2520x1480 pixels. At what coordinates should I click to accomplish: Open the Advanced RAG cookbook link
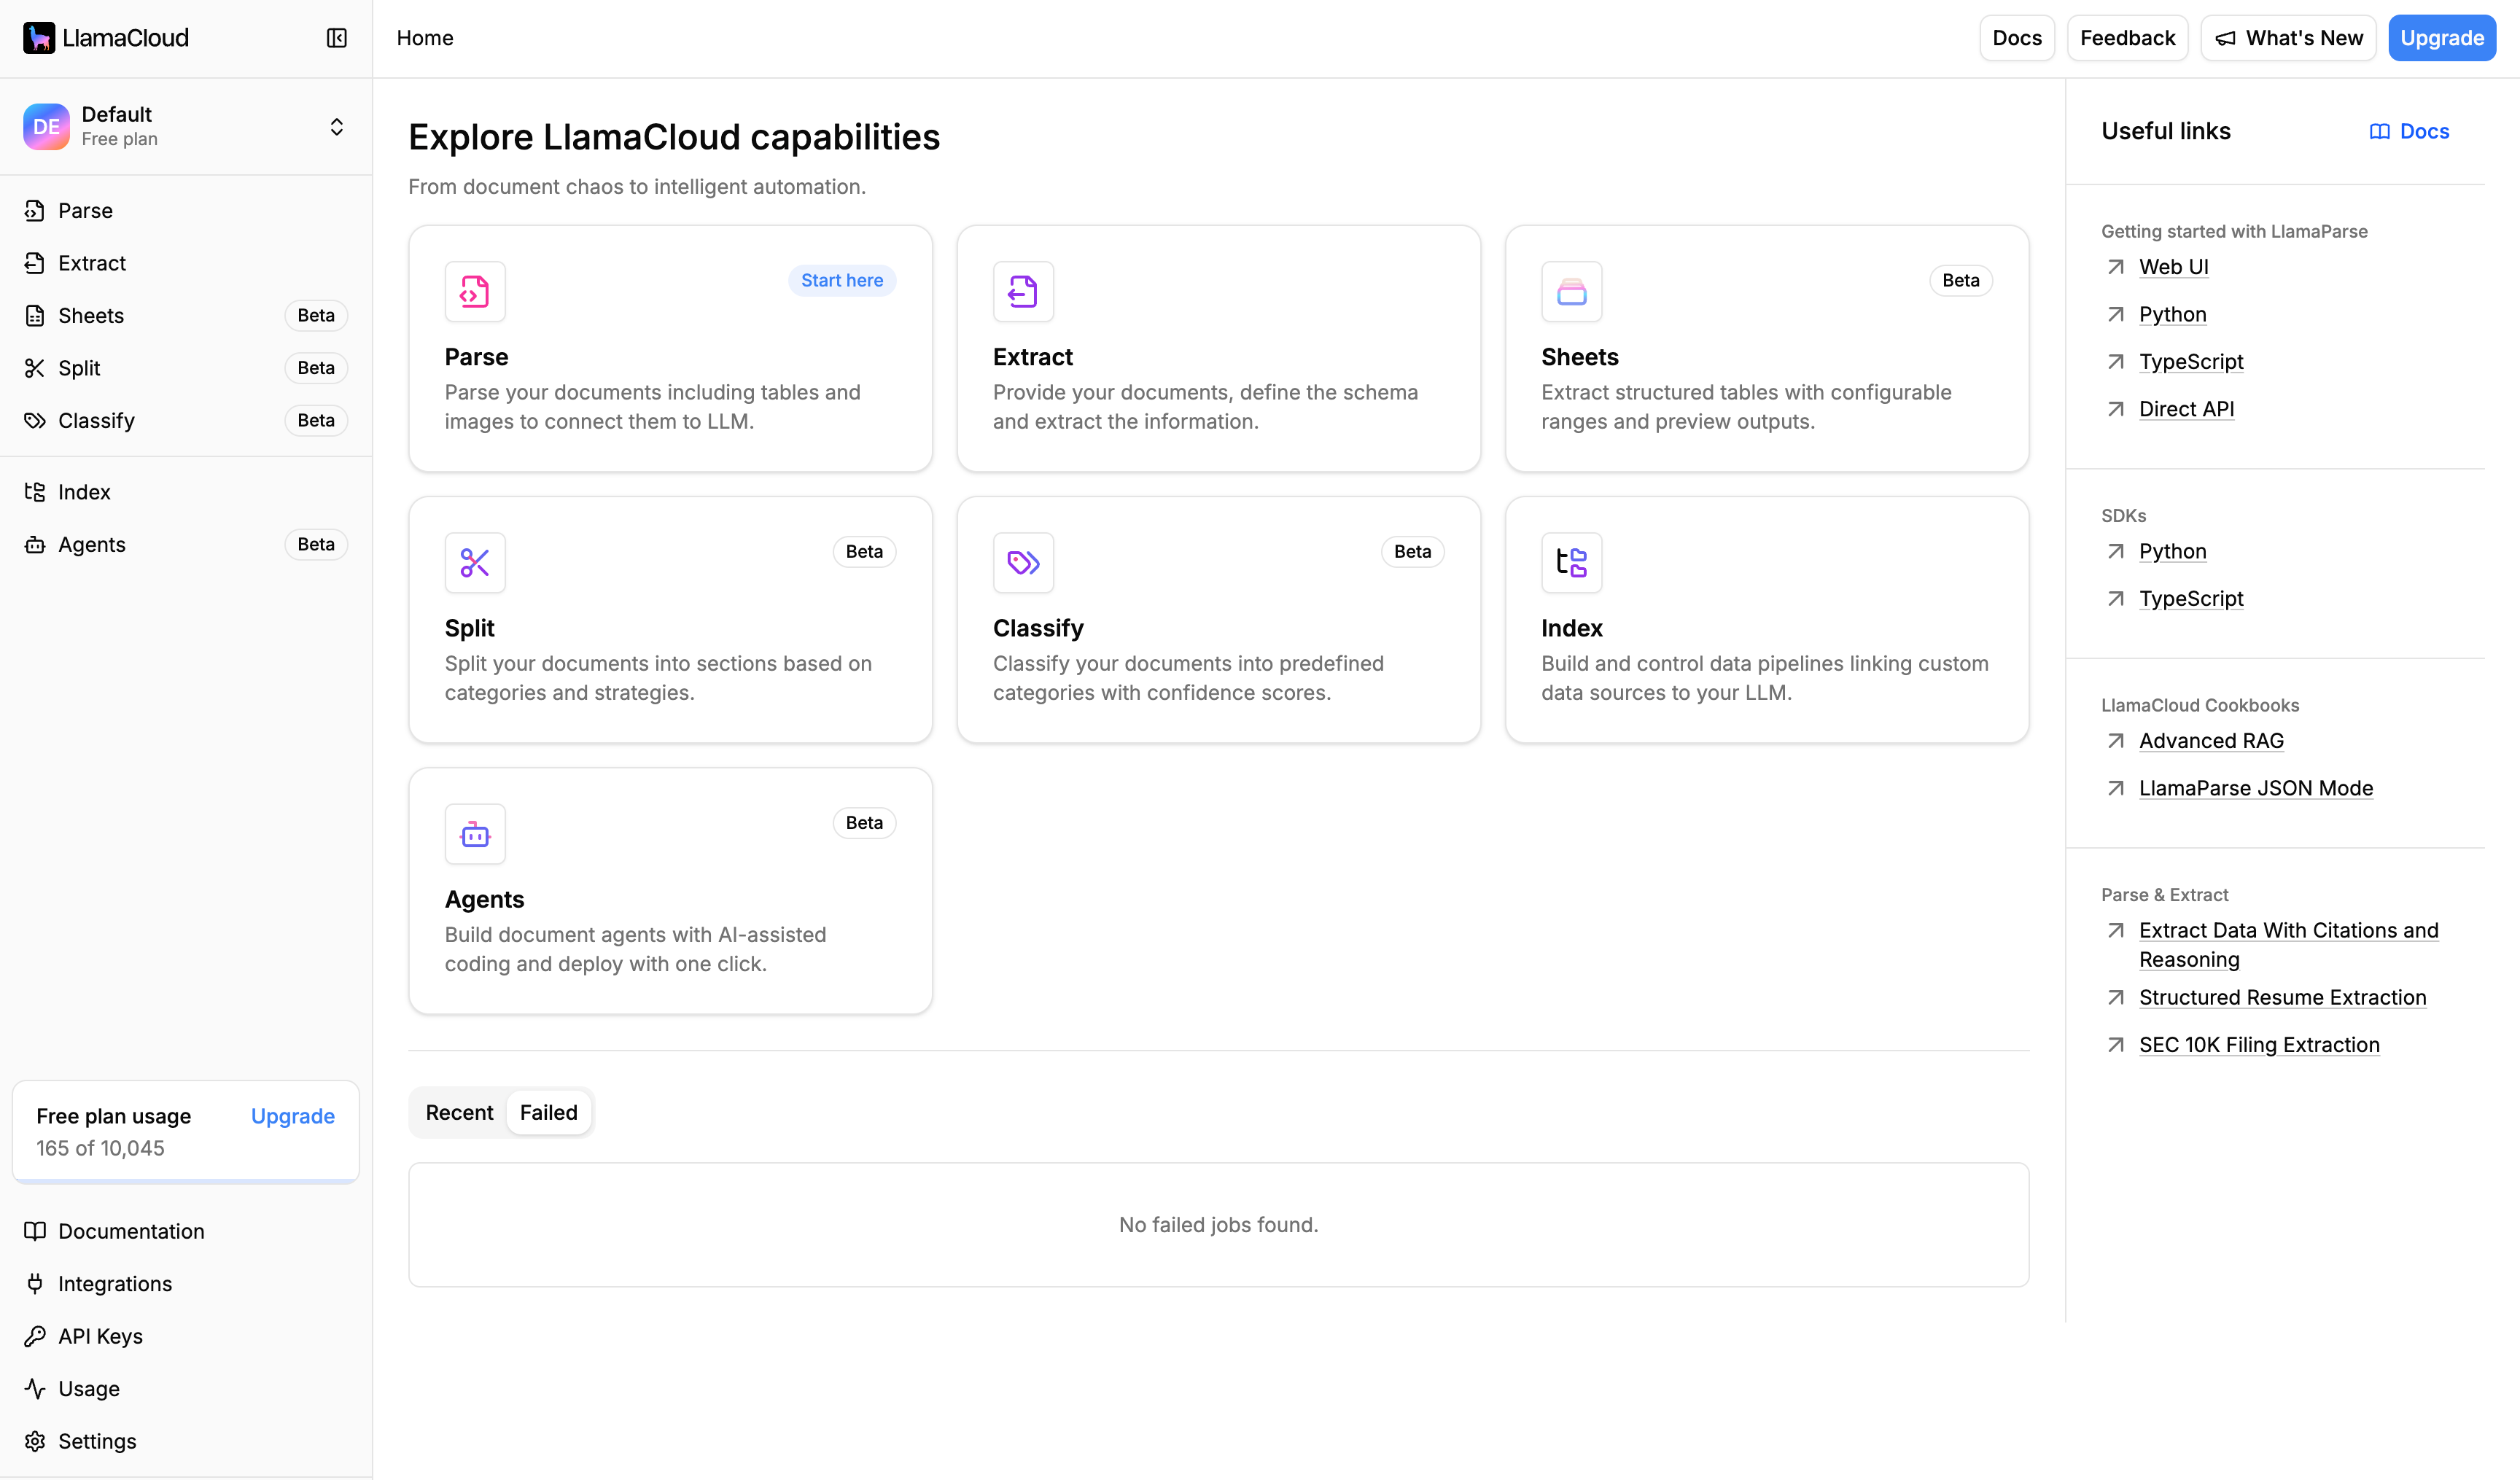click(2211, 741)
